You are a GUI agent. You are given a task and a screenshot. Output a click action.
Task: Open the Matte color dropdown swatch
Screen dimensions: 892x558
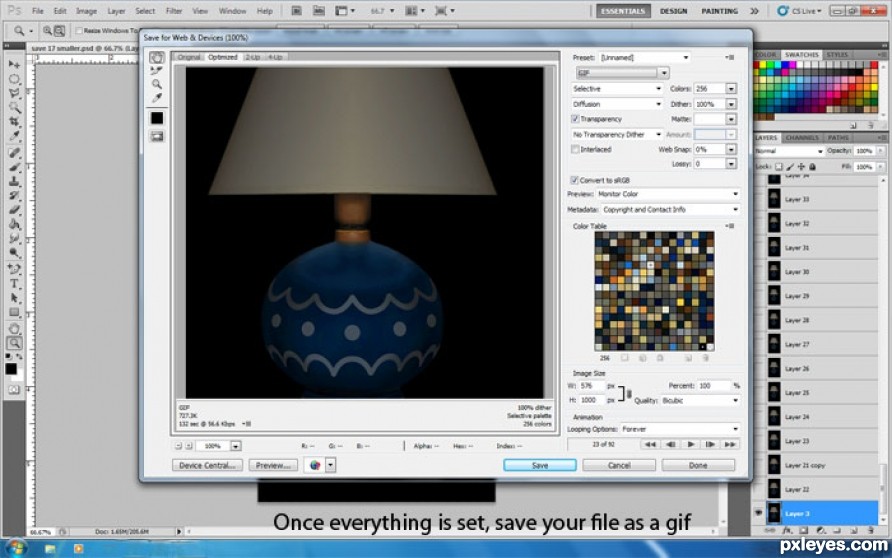click(x=731, y=119)
